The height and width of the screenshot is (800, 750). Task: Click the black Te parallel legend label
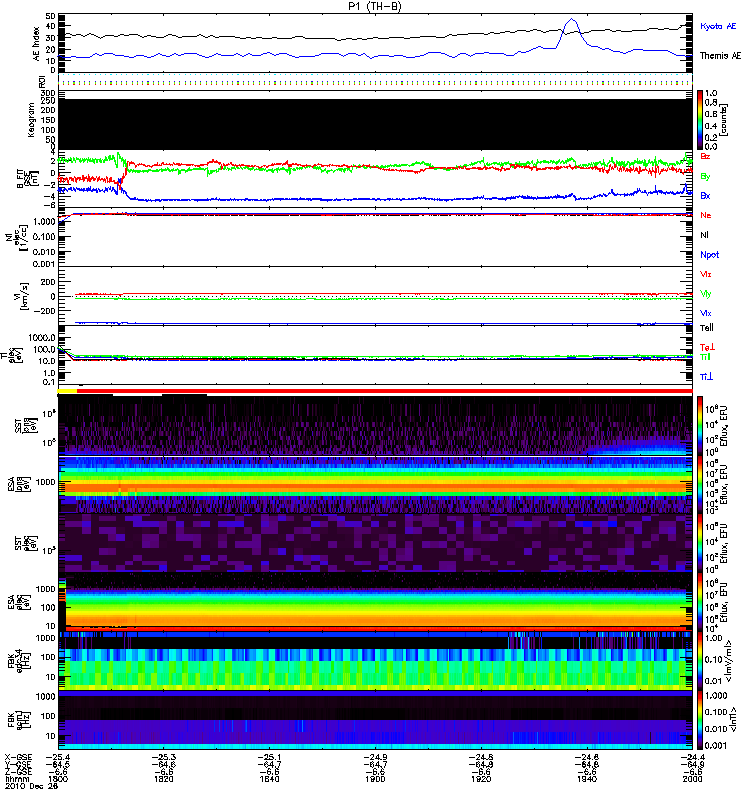pos(707,328)
